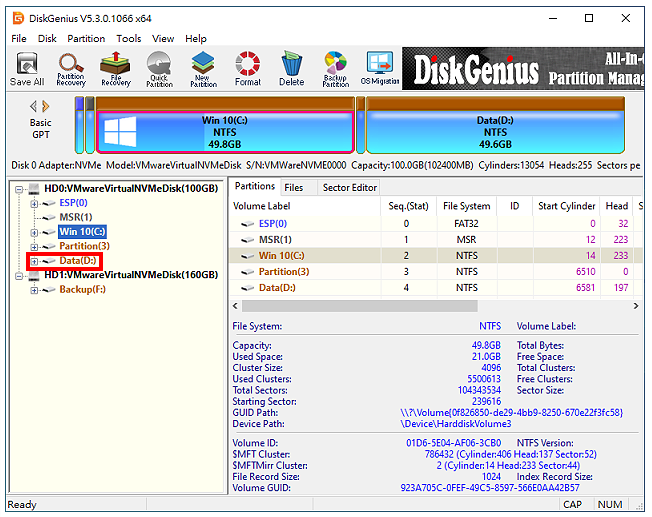Switch to the Sector Editor tab

[x=350, y=188]
